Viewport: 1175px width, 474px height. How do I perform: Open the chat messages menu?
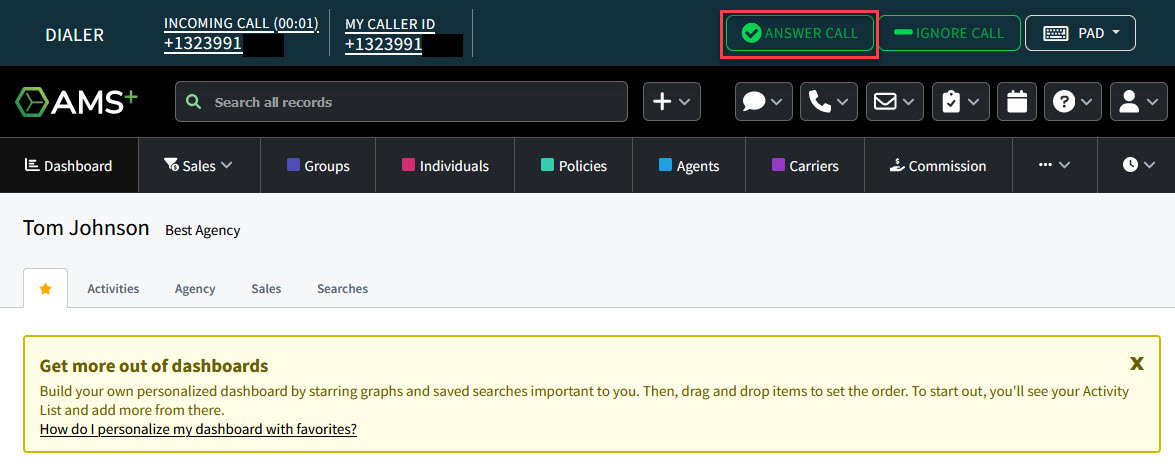point(764,102)
